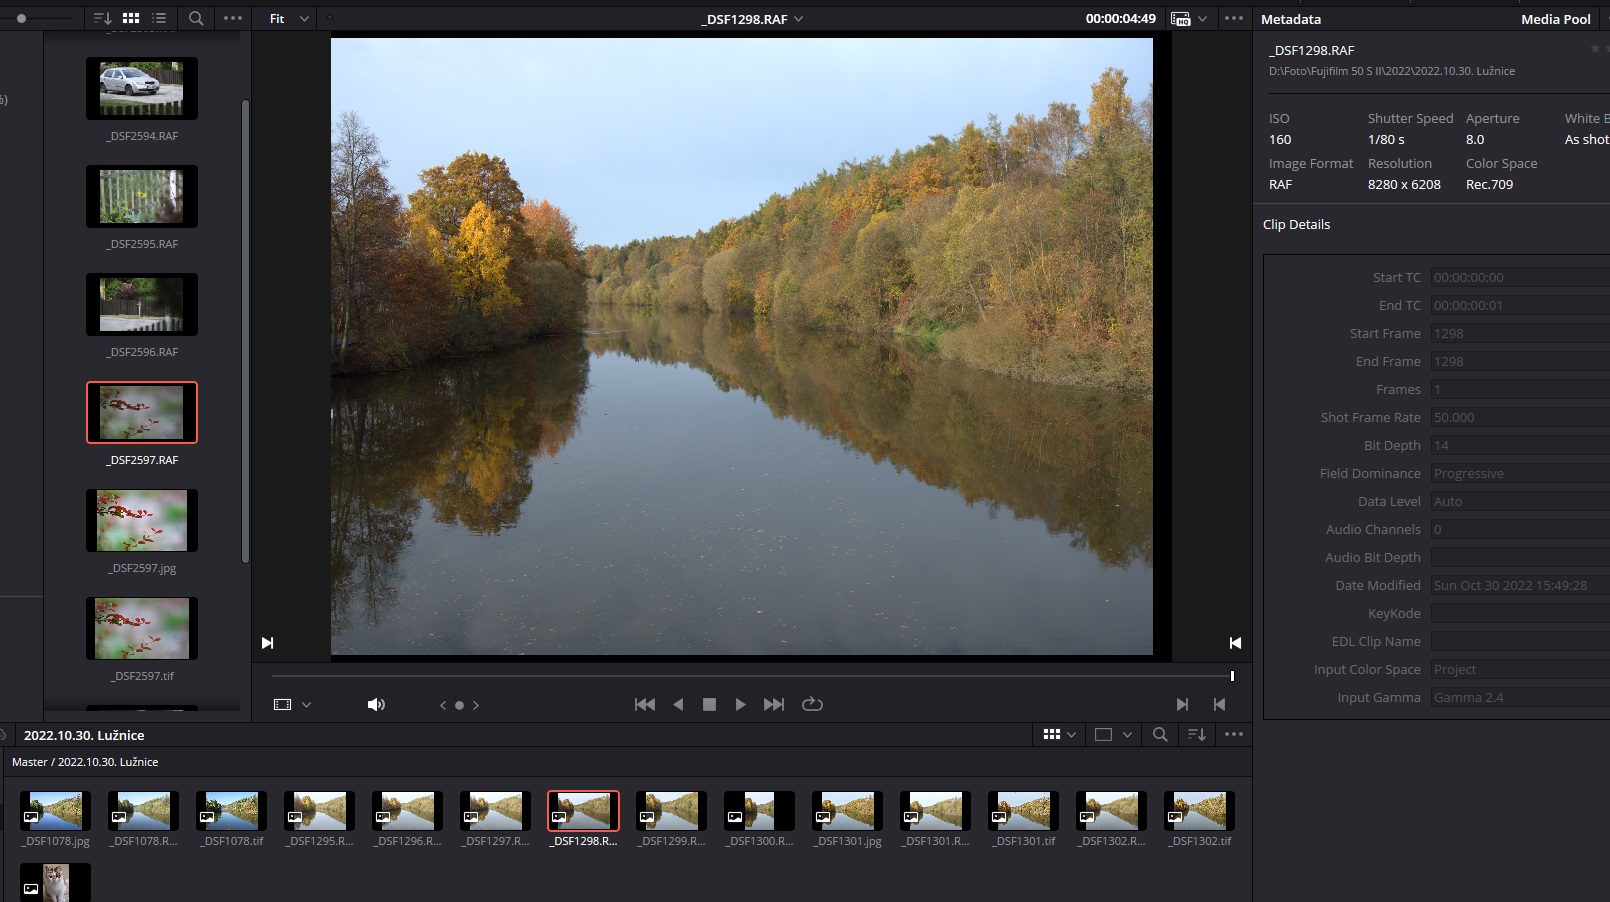This screenshot has height=902, width=1610.
Task: Click the media pool clip frame display icon
Action: tap(1104, 735)
